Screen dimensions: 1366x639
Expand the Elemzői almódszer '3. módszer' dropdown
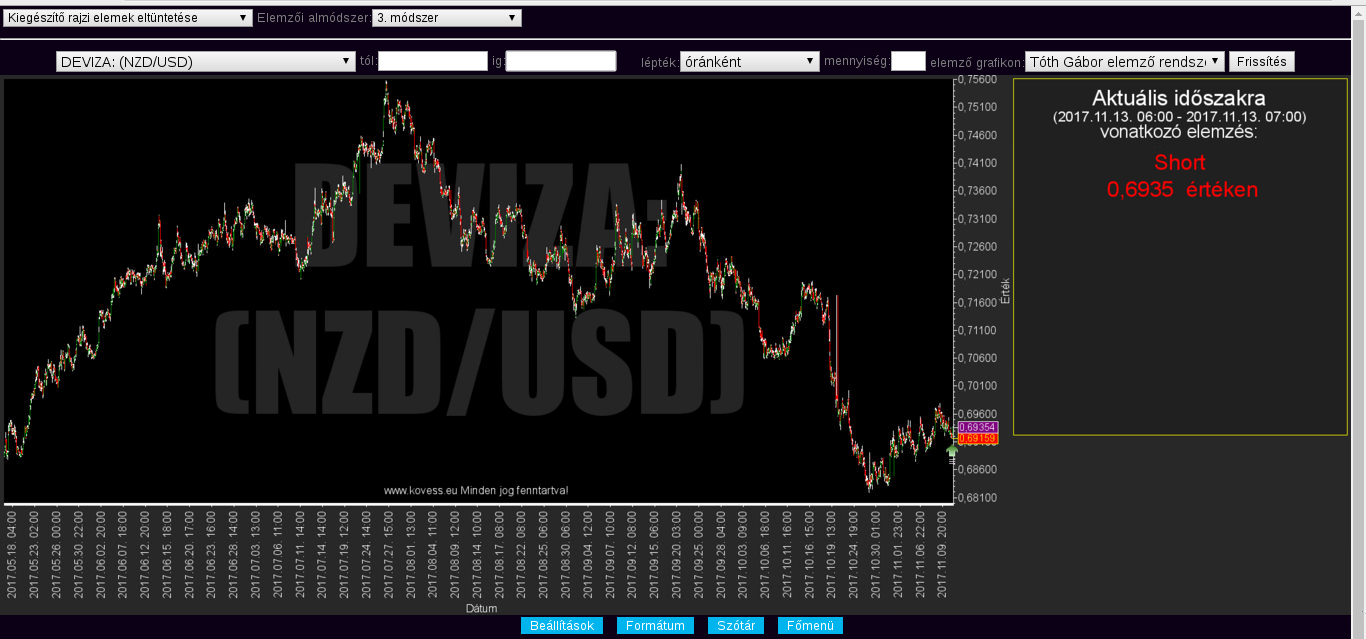click(446, 18)
